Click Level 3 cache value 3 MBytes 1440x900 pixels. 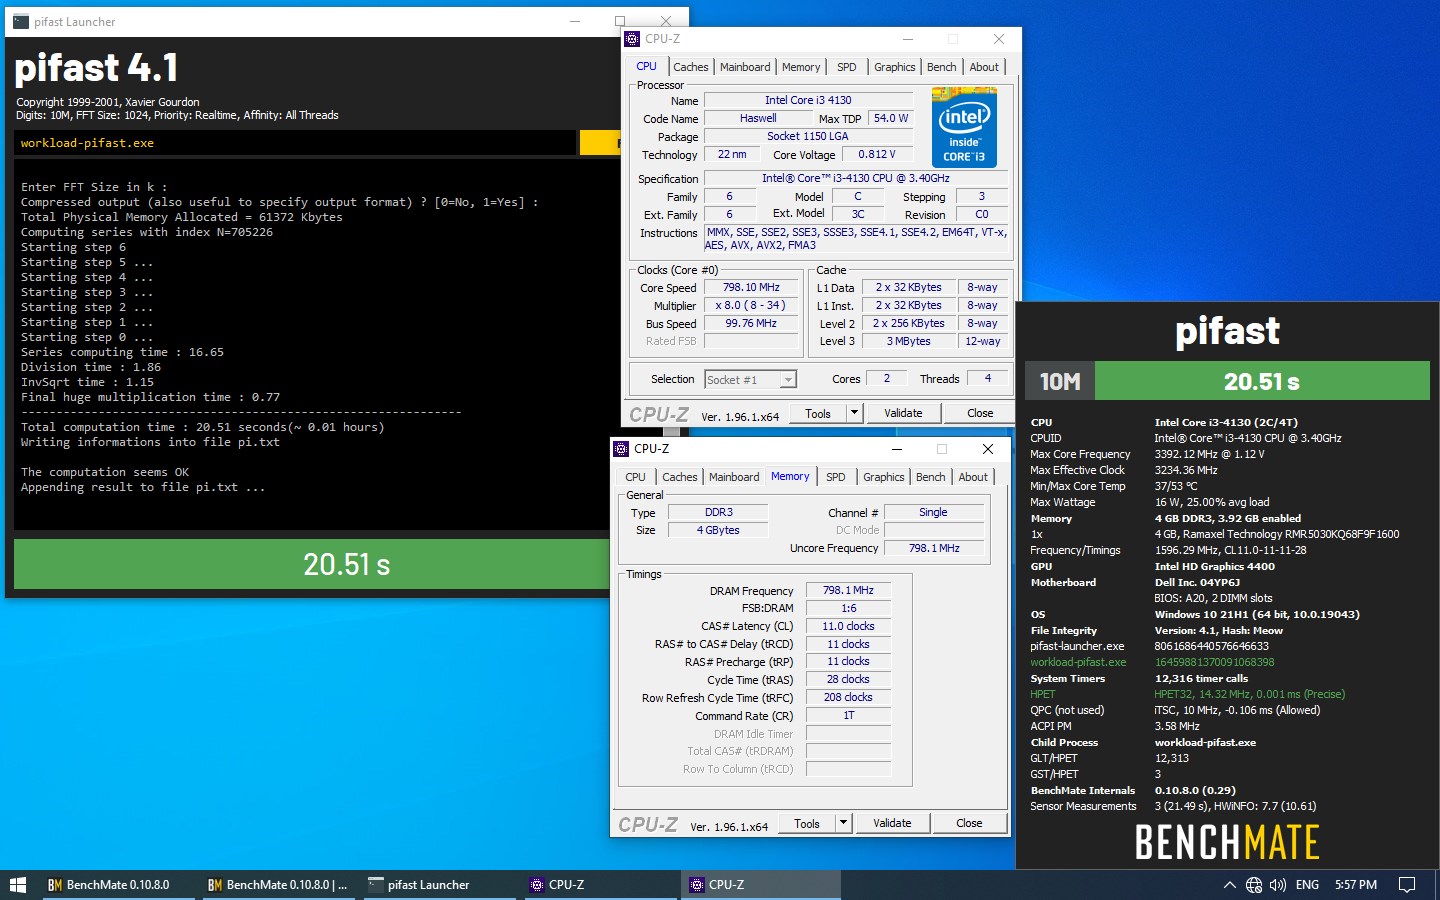[x=908, y=341]
